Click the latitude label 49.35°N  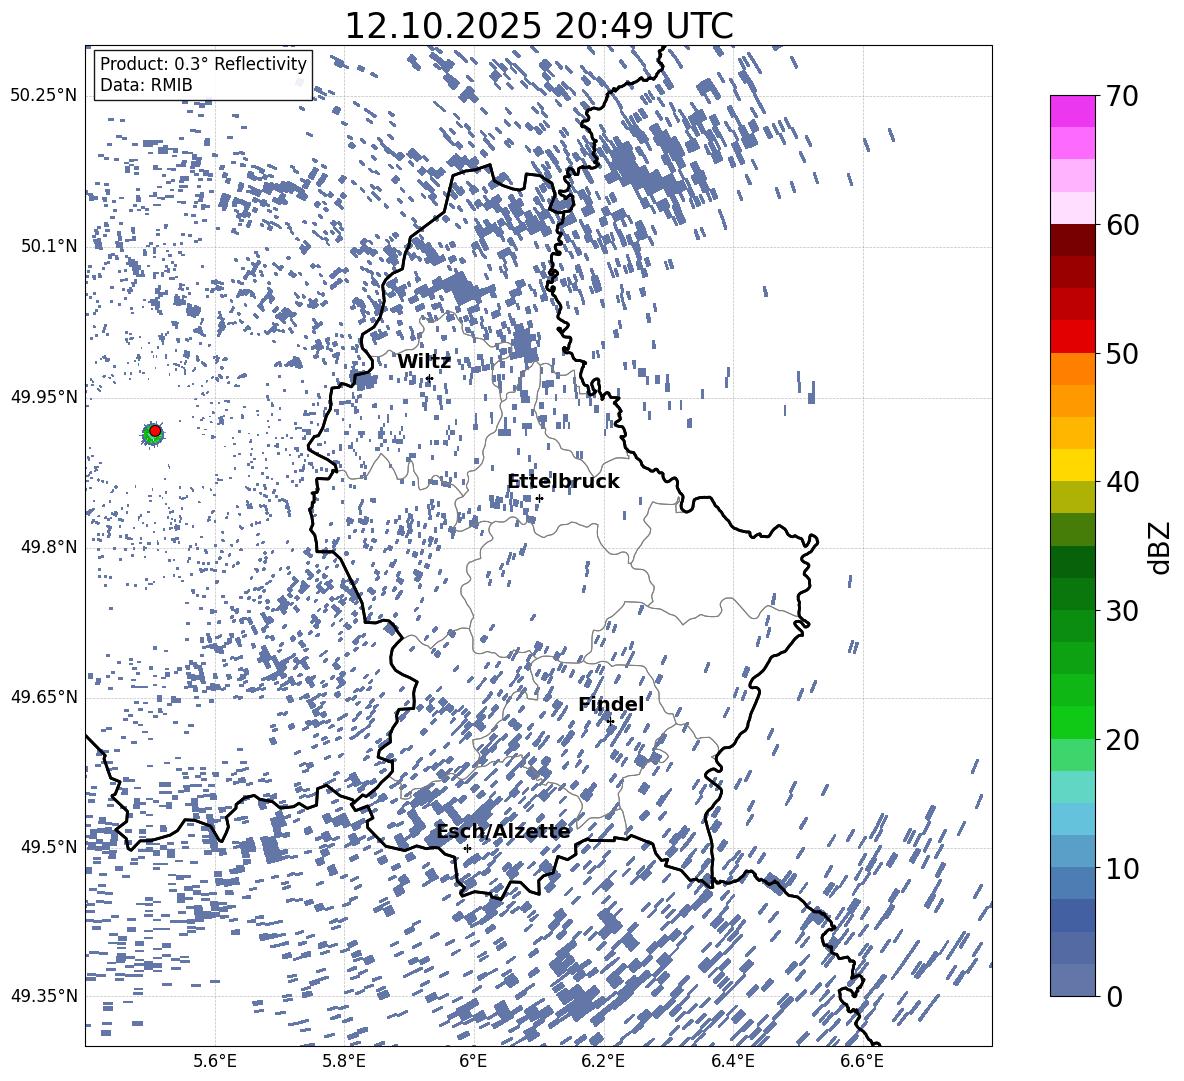[44, 996]
